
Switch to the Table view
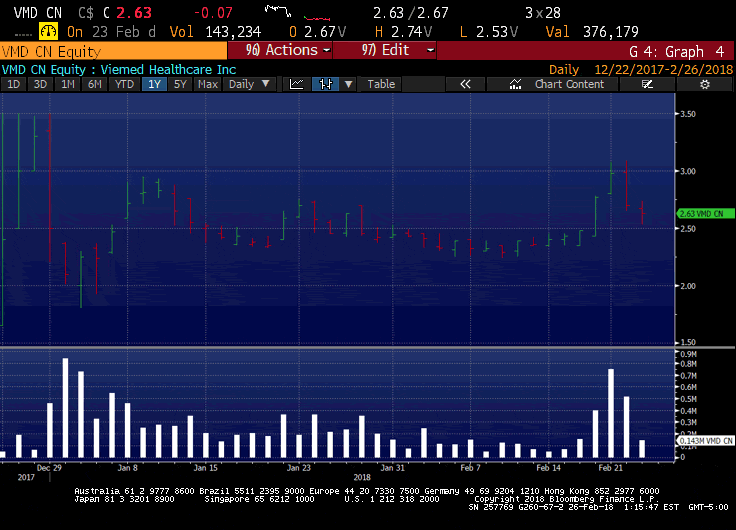pyautogui.click(x=380, y=85)
